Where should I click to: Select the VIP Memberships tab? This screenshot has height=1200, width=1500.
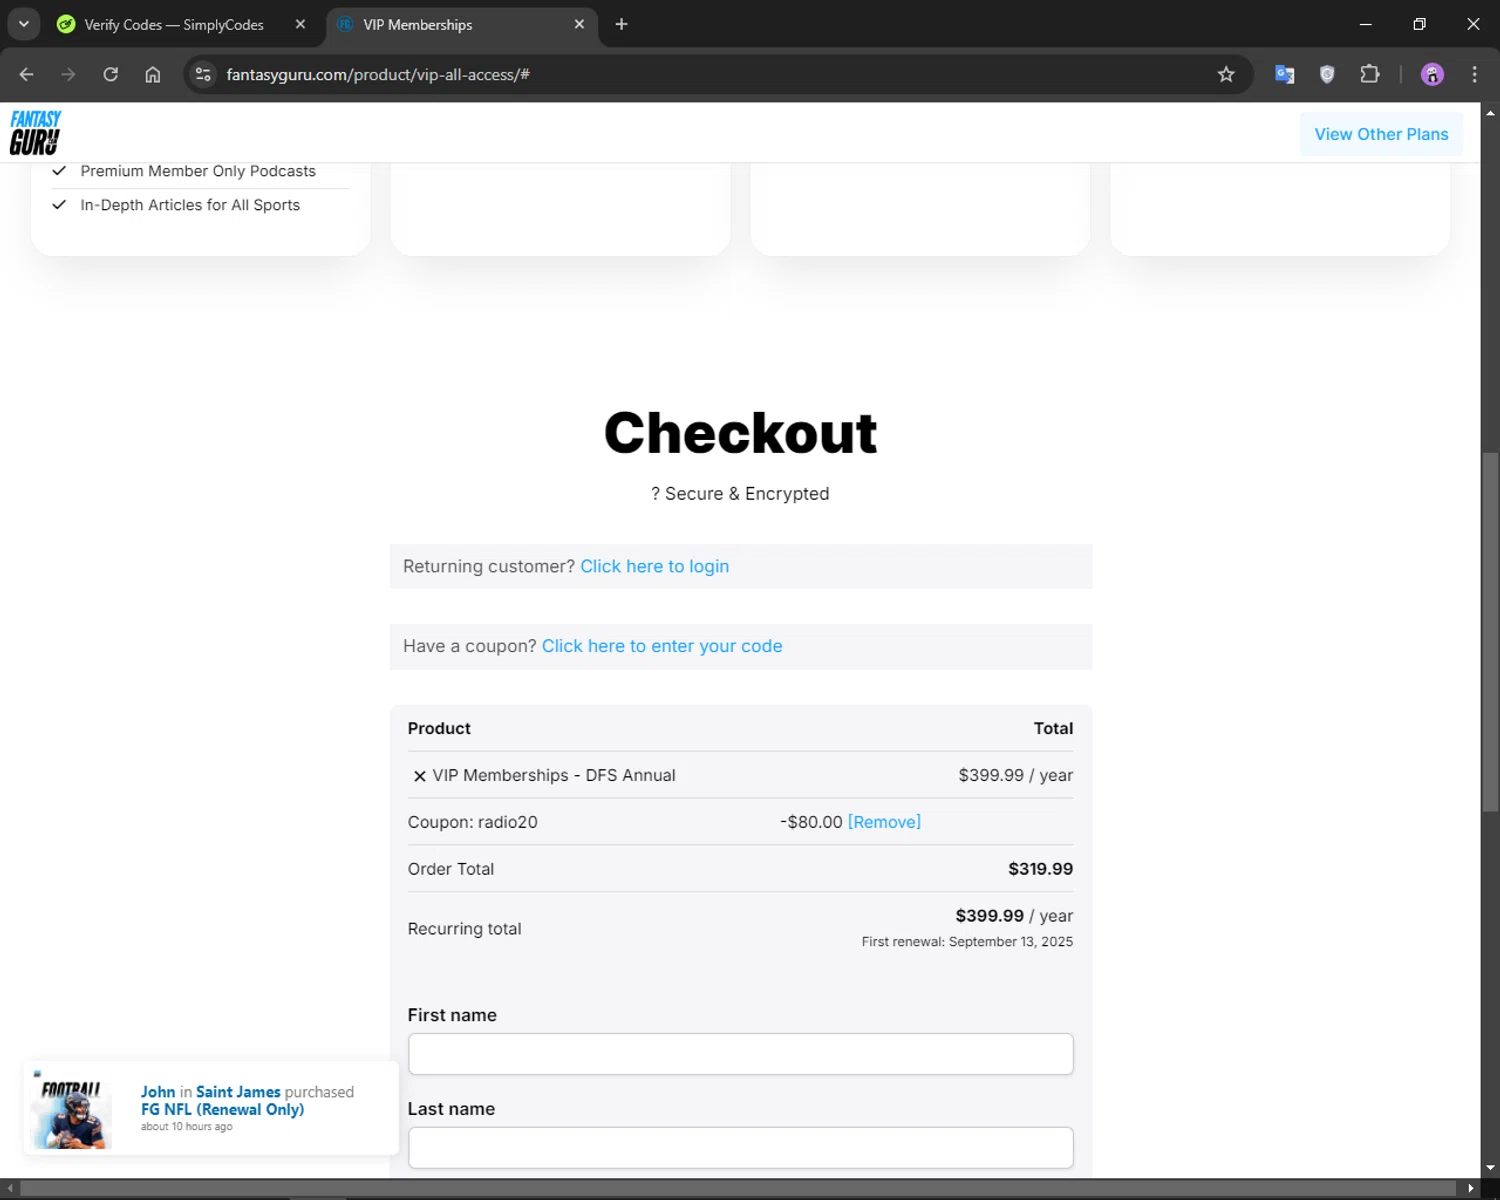[x=418, y=25]
